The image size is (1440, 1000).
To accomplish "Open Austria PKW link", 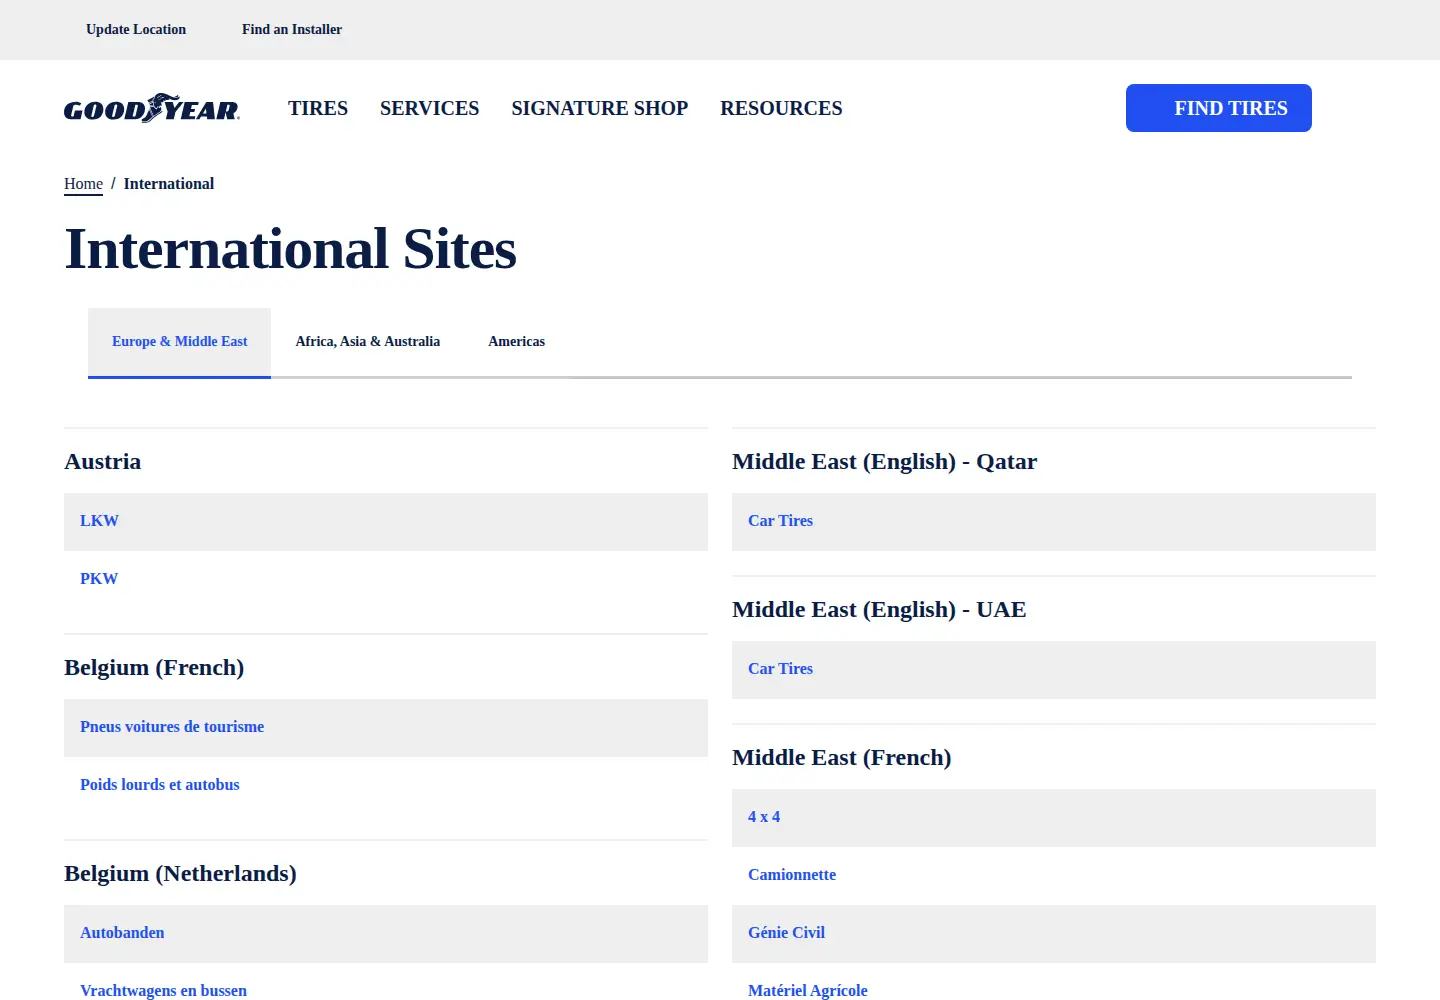I will 99,579.
